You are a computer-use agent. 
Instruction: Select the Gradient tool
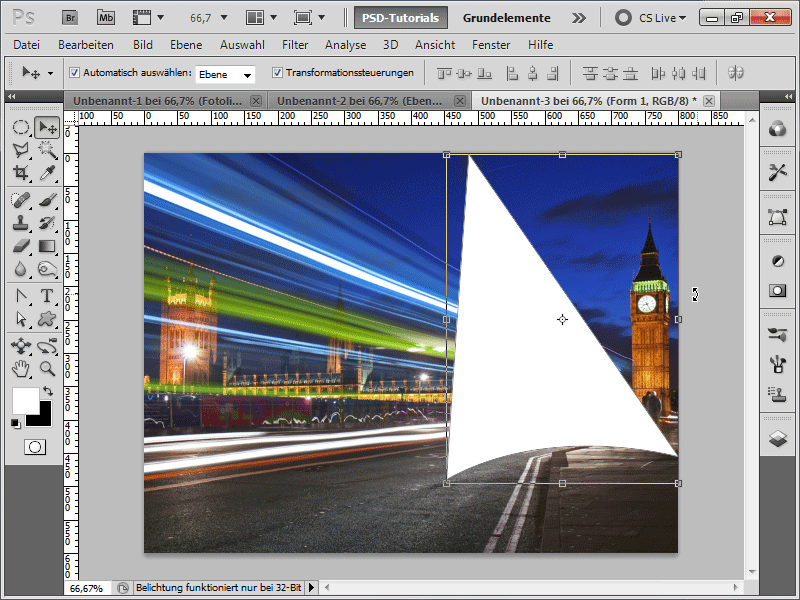(x=47, y=246)
